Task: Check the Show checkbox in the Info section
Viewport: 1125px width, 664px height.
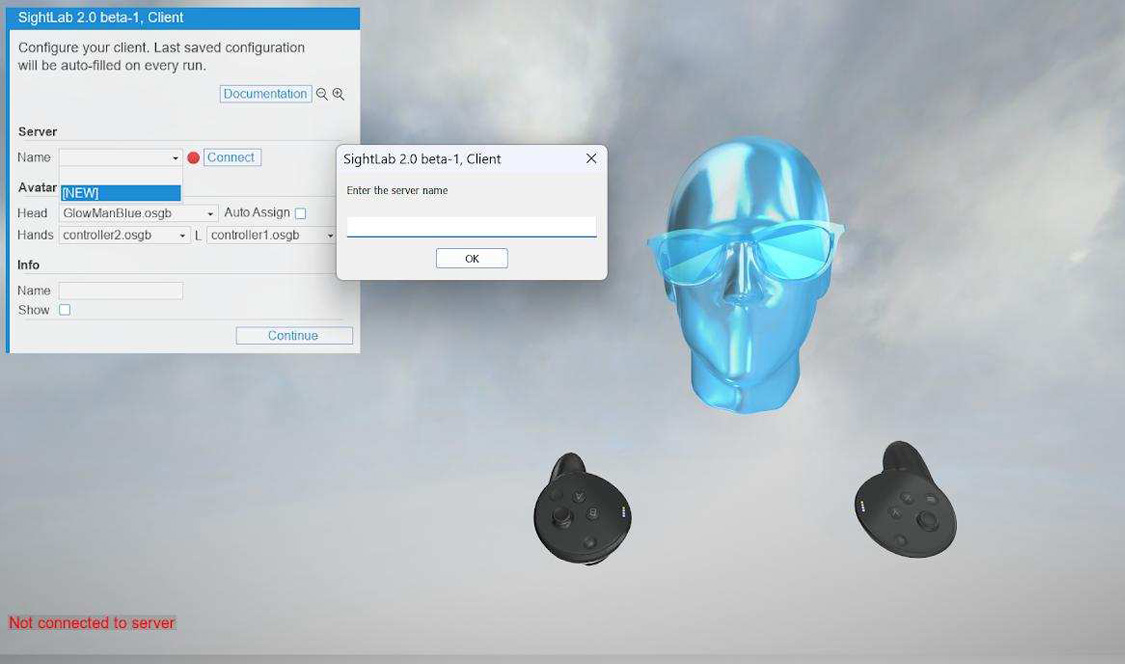Action: pos(64,310)
